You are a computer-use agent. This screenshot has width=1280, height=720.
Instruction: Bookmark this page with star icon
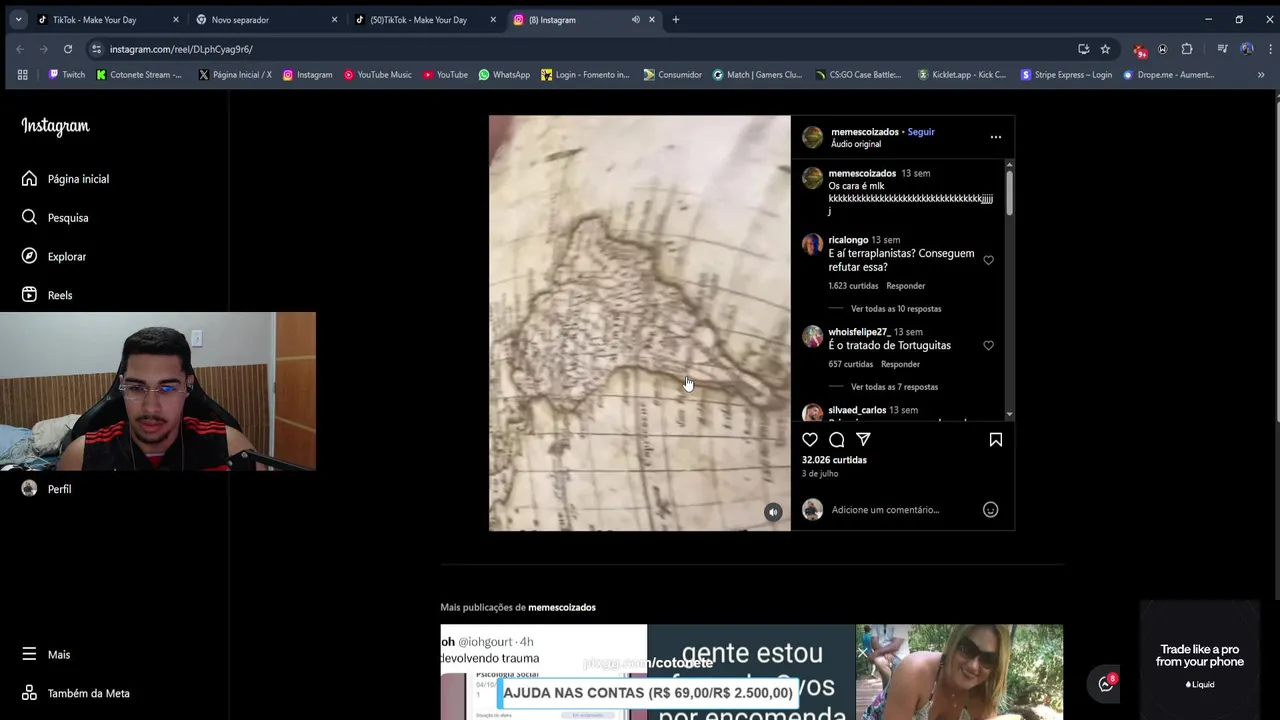point(1105,49)
